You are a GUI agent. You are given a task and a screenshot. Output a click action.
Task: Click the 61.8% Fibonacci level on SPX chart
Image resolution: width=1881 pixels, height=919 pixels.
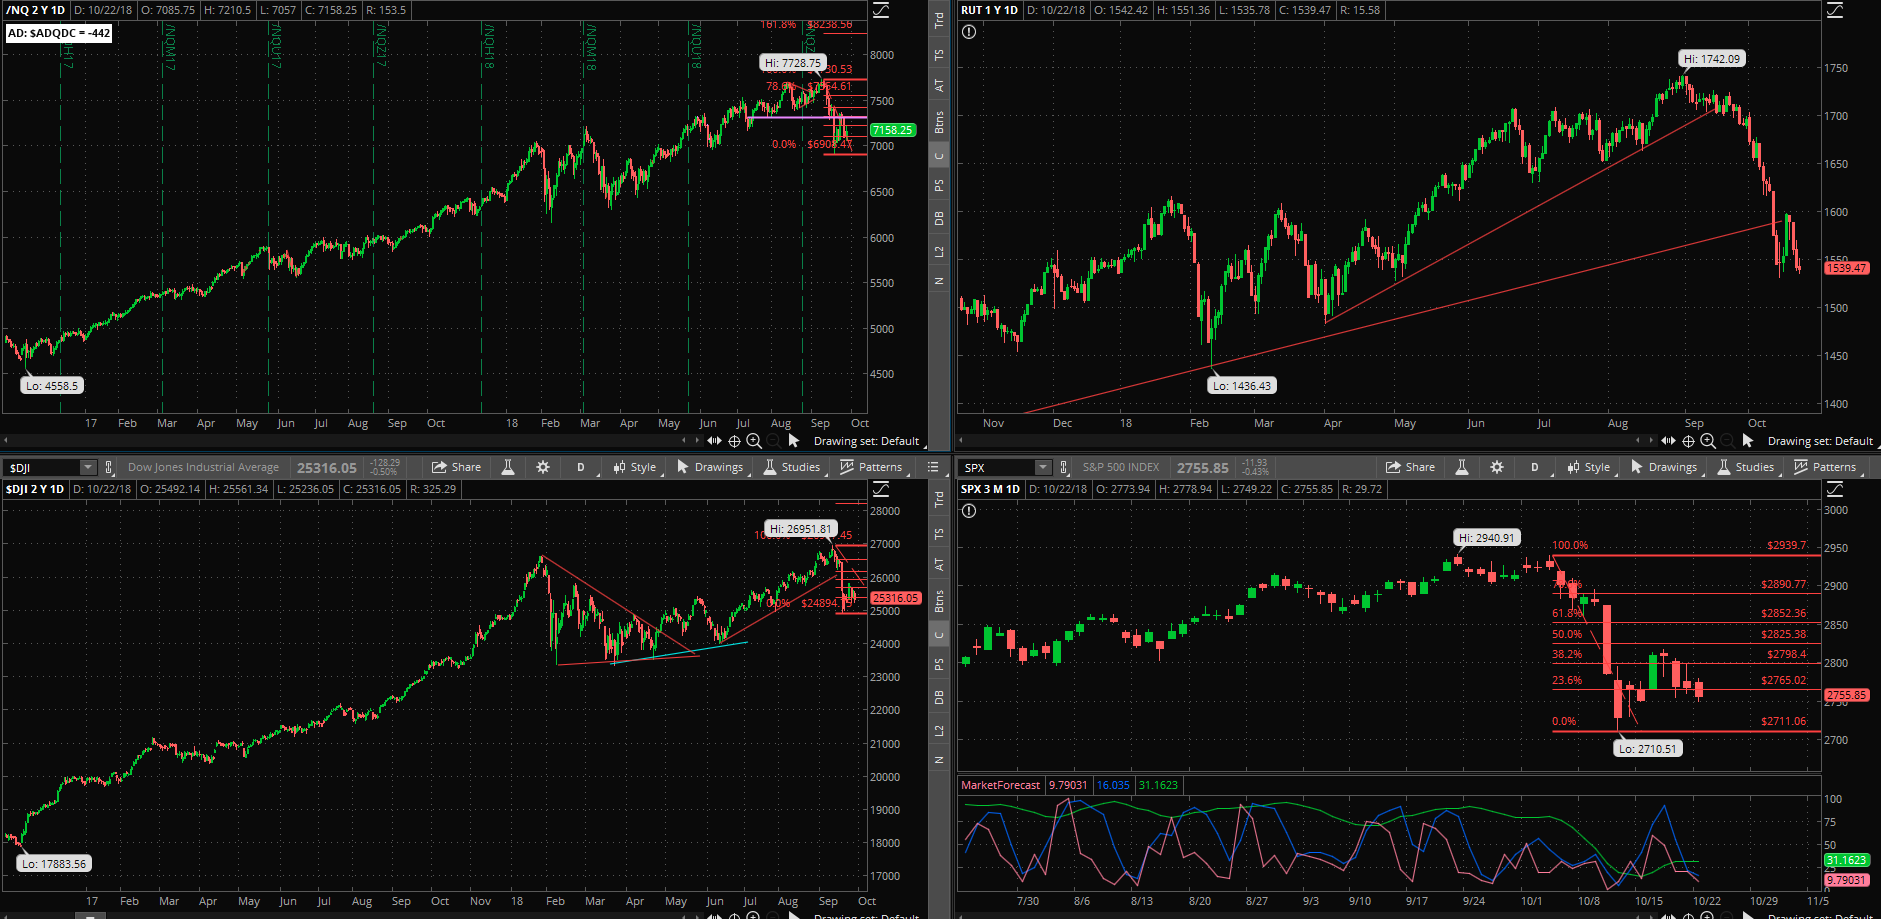coord(1567,613)
